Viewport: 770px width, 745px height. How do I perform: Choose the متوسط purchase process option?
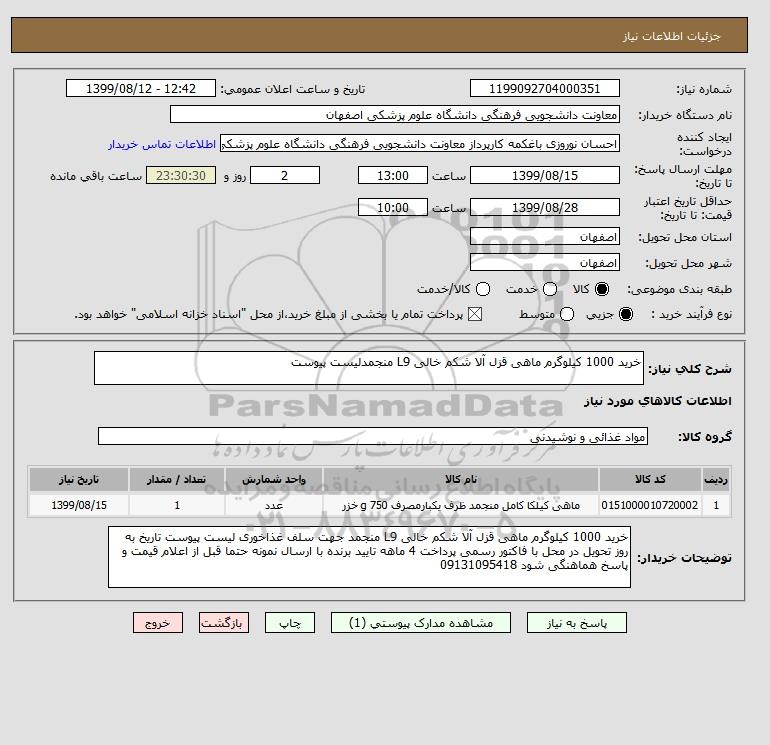coord(567,314)
